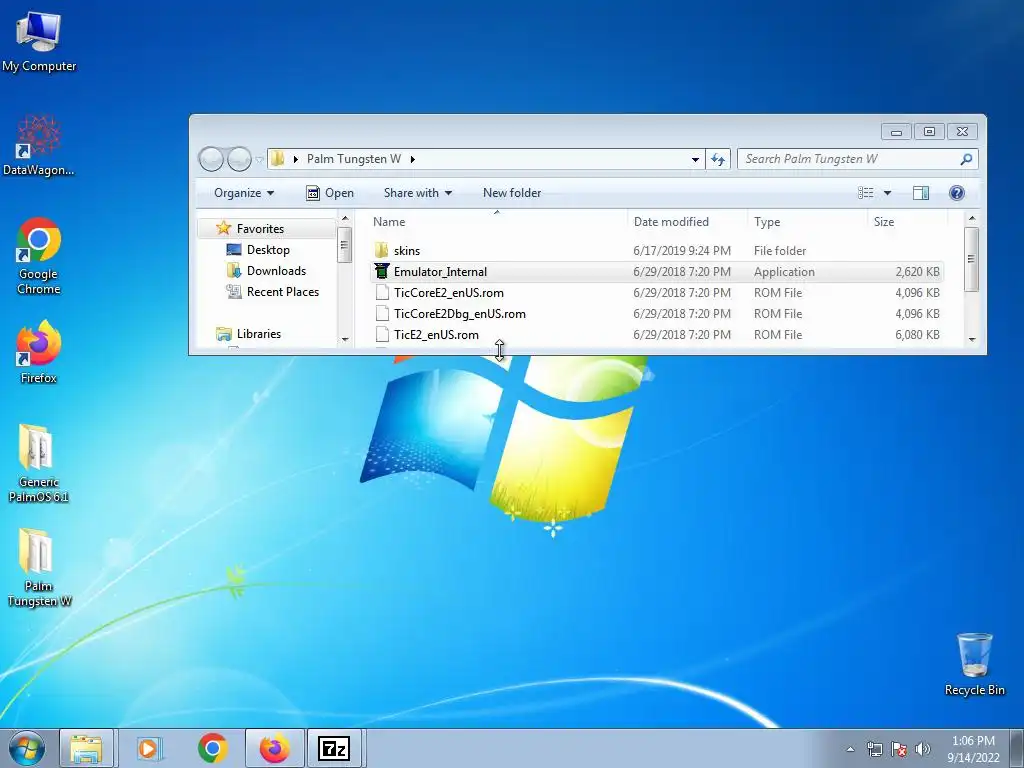Click Show desktop button at taskbar end
This screenshot has width=1024, height=768.
[1017, 748]
